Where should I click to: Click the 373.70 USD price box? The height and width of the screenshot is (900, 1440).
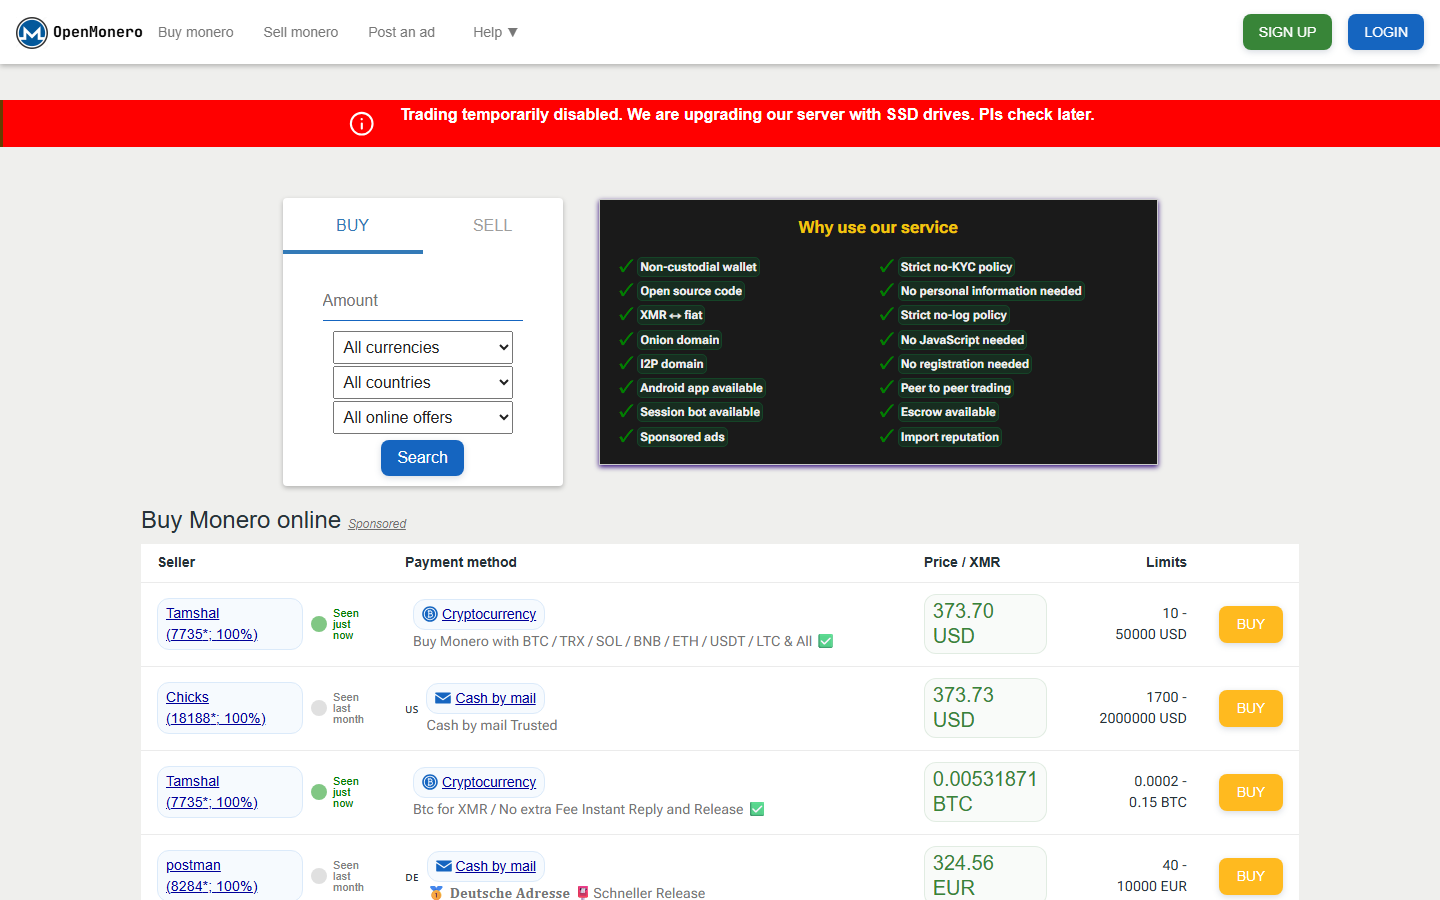[985, 624]
